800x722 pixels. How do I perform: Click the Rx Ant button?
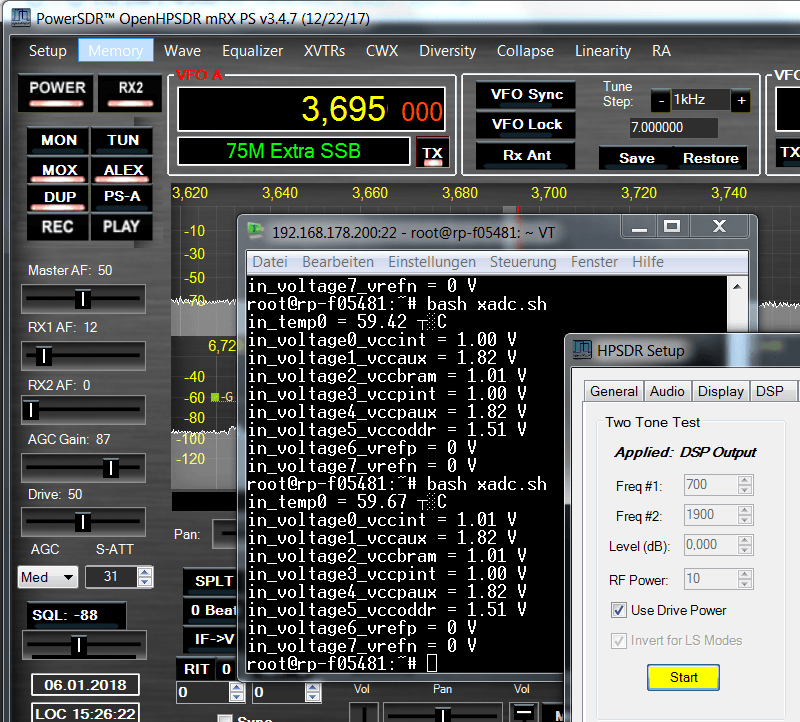click(x=526, y=156)
